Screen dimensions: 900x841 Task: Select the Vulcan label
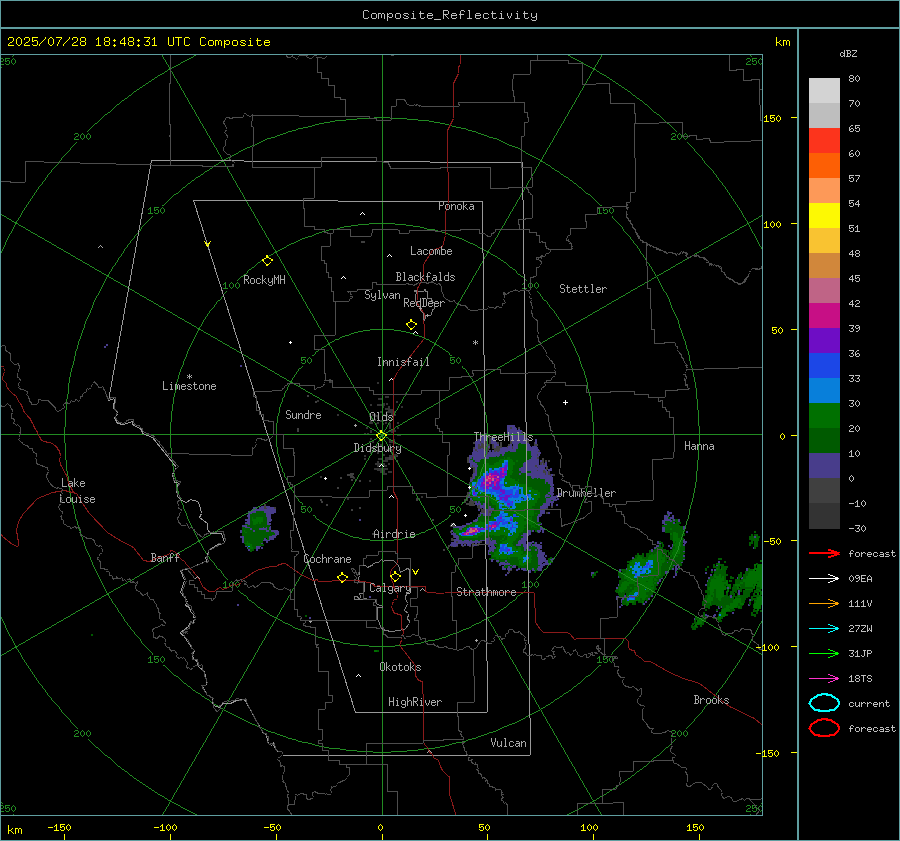pyautogui.click(x=508, y=743)
